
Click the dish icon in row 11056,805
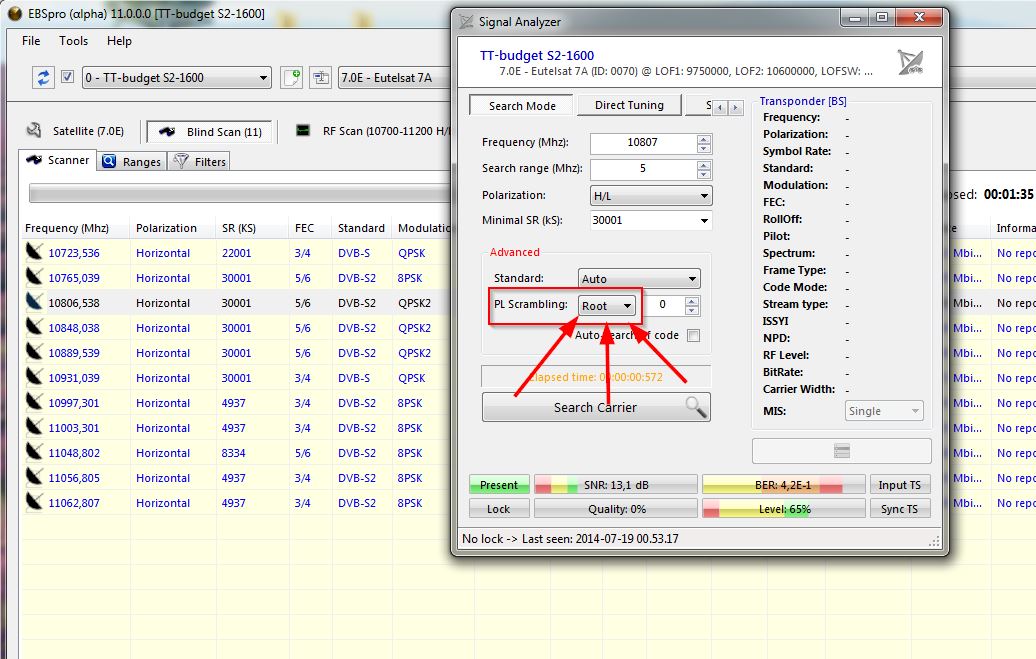click(34, 477)
